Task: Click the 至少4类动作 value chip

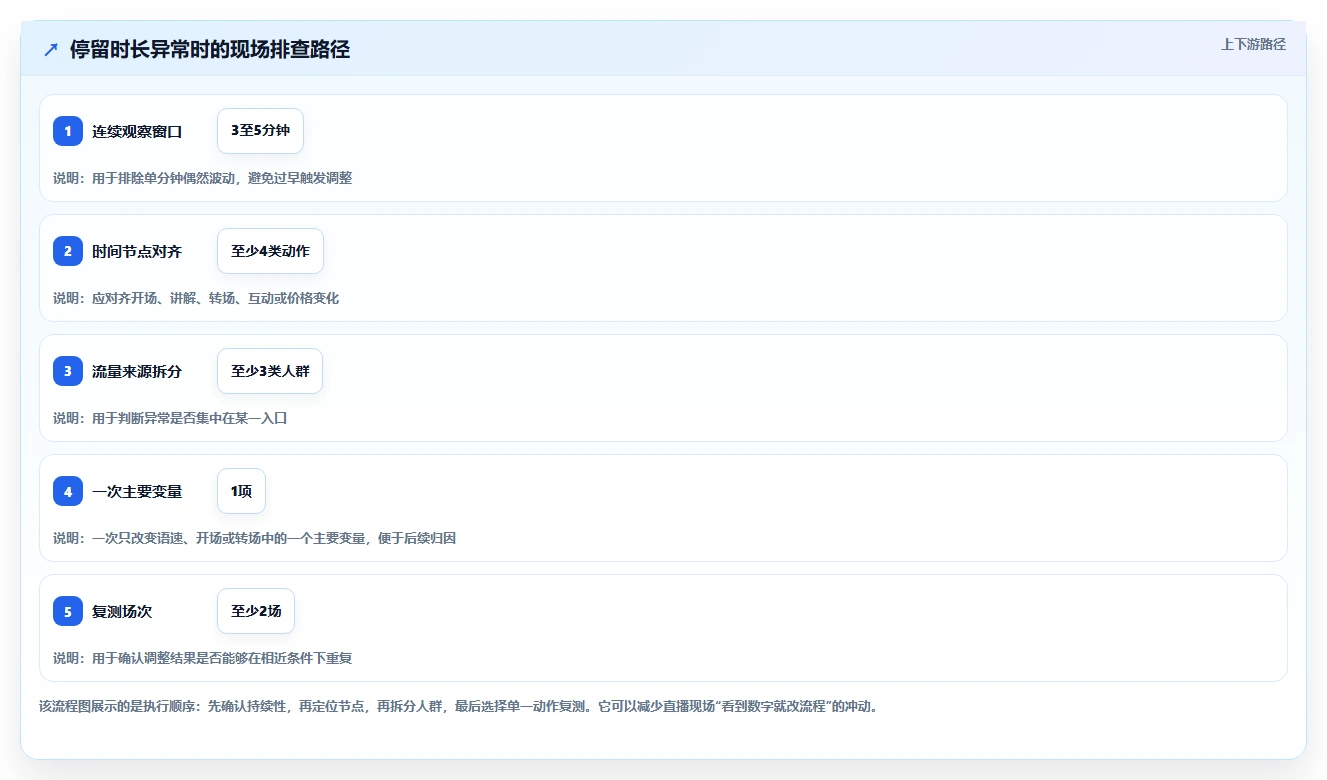Action: (x=270, y=251)
